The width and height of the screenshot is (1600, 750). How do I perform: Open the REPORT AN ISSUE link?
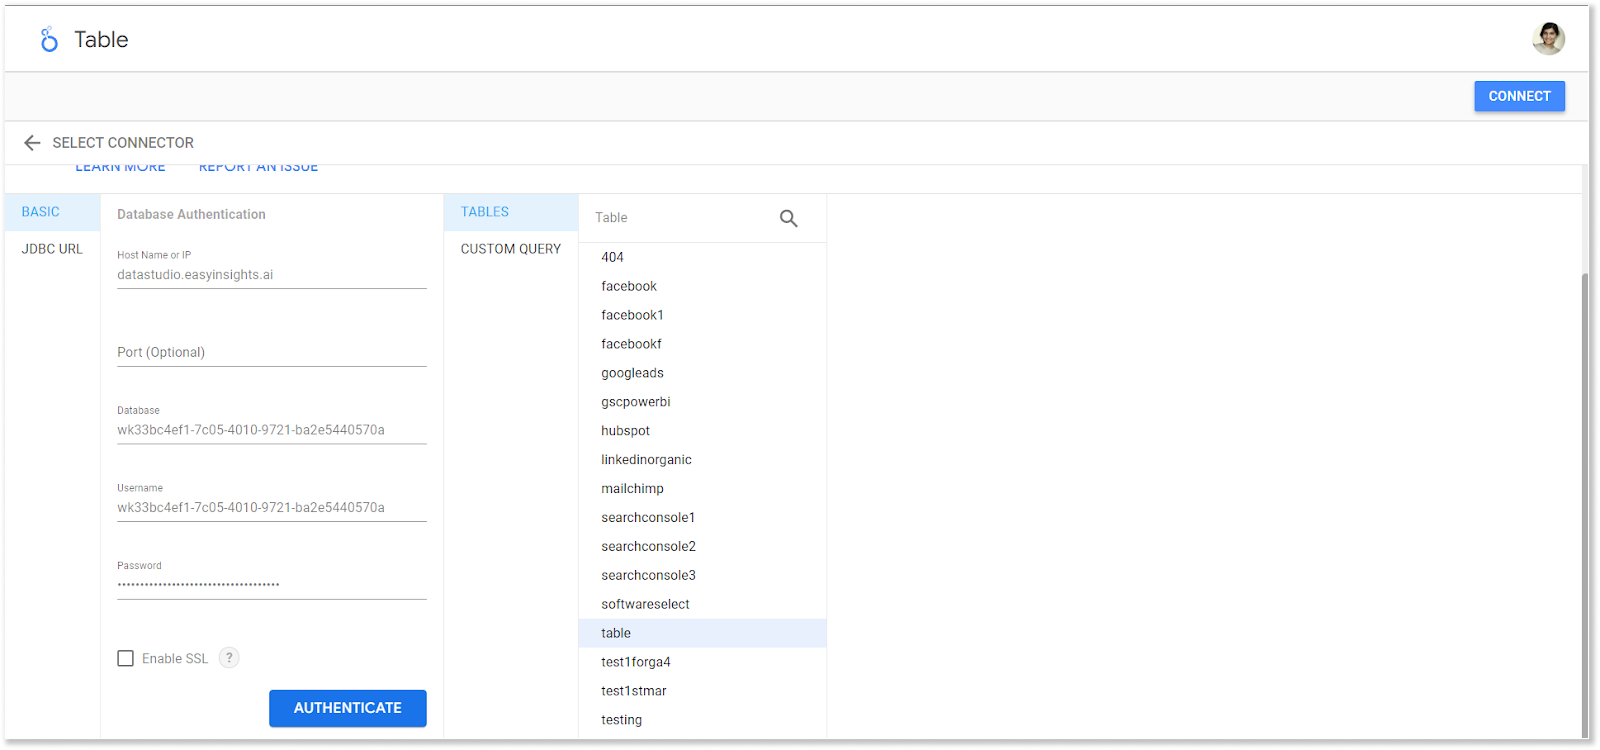coord(258,168)
